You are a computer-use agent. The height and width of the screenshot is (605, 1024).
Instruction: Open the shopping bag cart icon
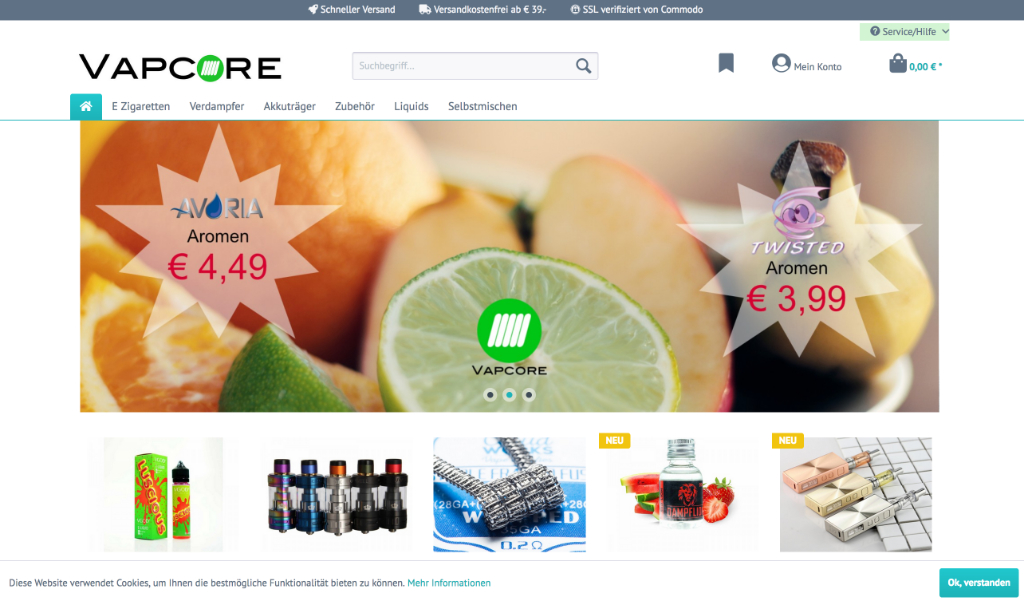tap(897, 63)
